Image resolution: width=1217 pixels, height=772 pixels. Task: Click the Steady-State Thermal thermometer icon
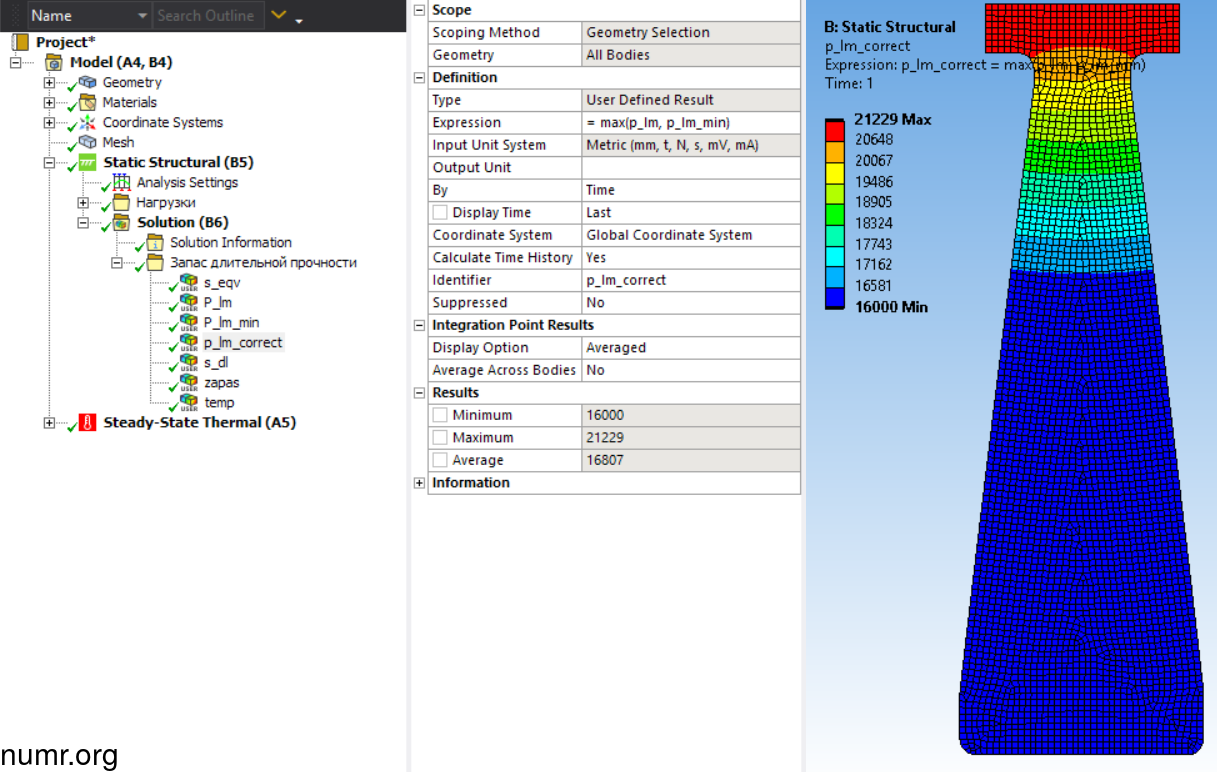coord(88,423)
